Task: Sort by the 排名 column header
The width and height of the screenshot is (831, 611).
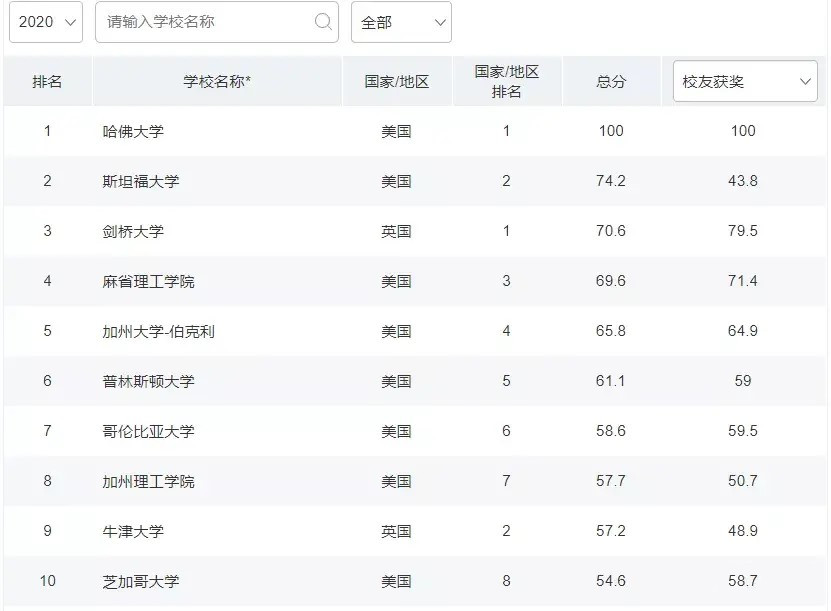Action: point(46,81)
